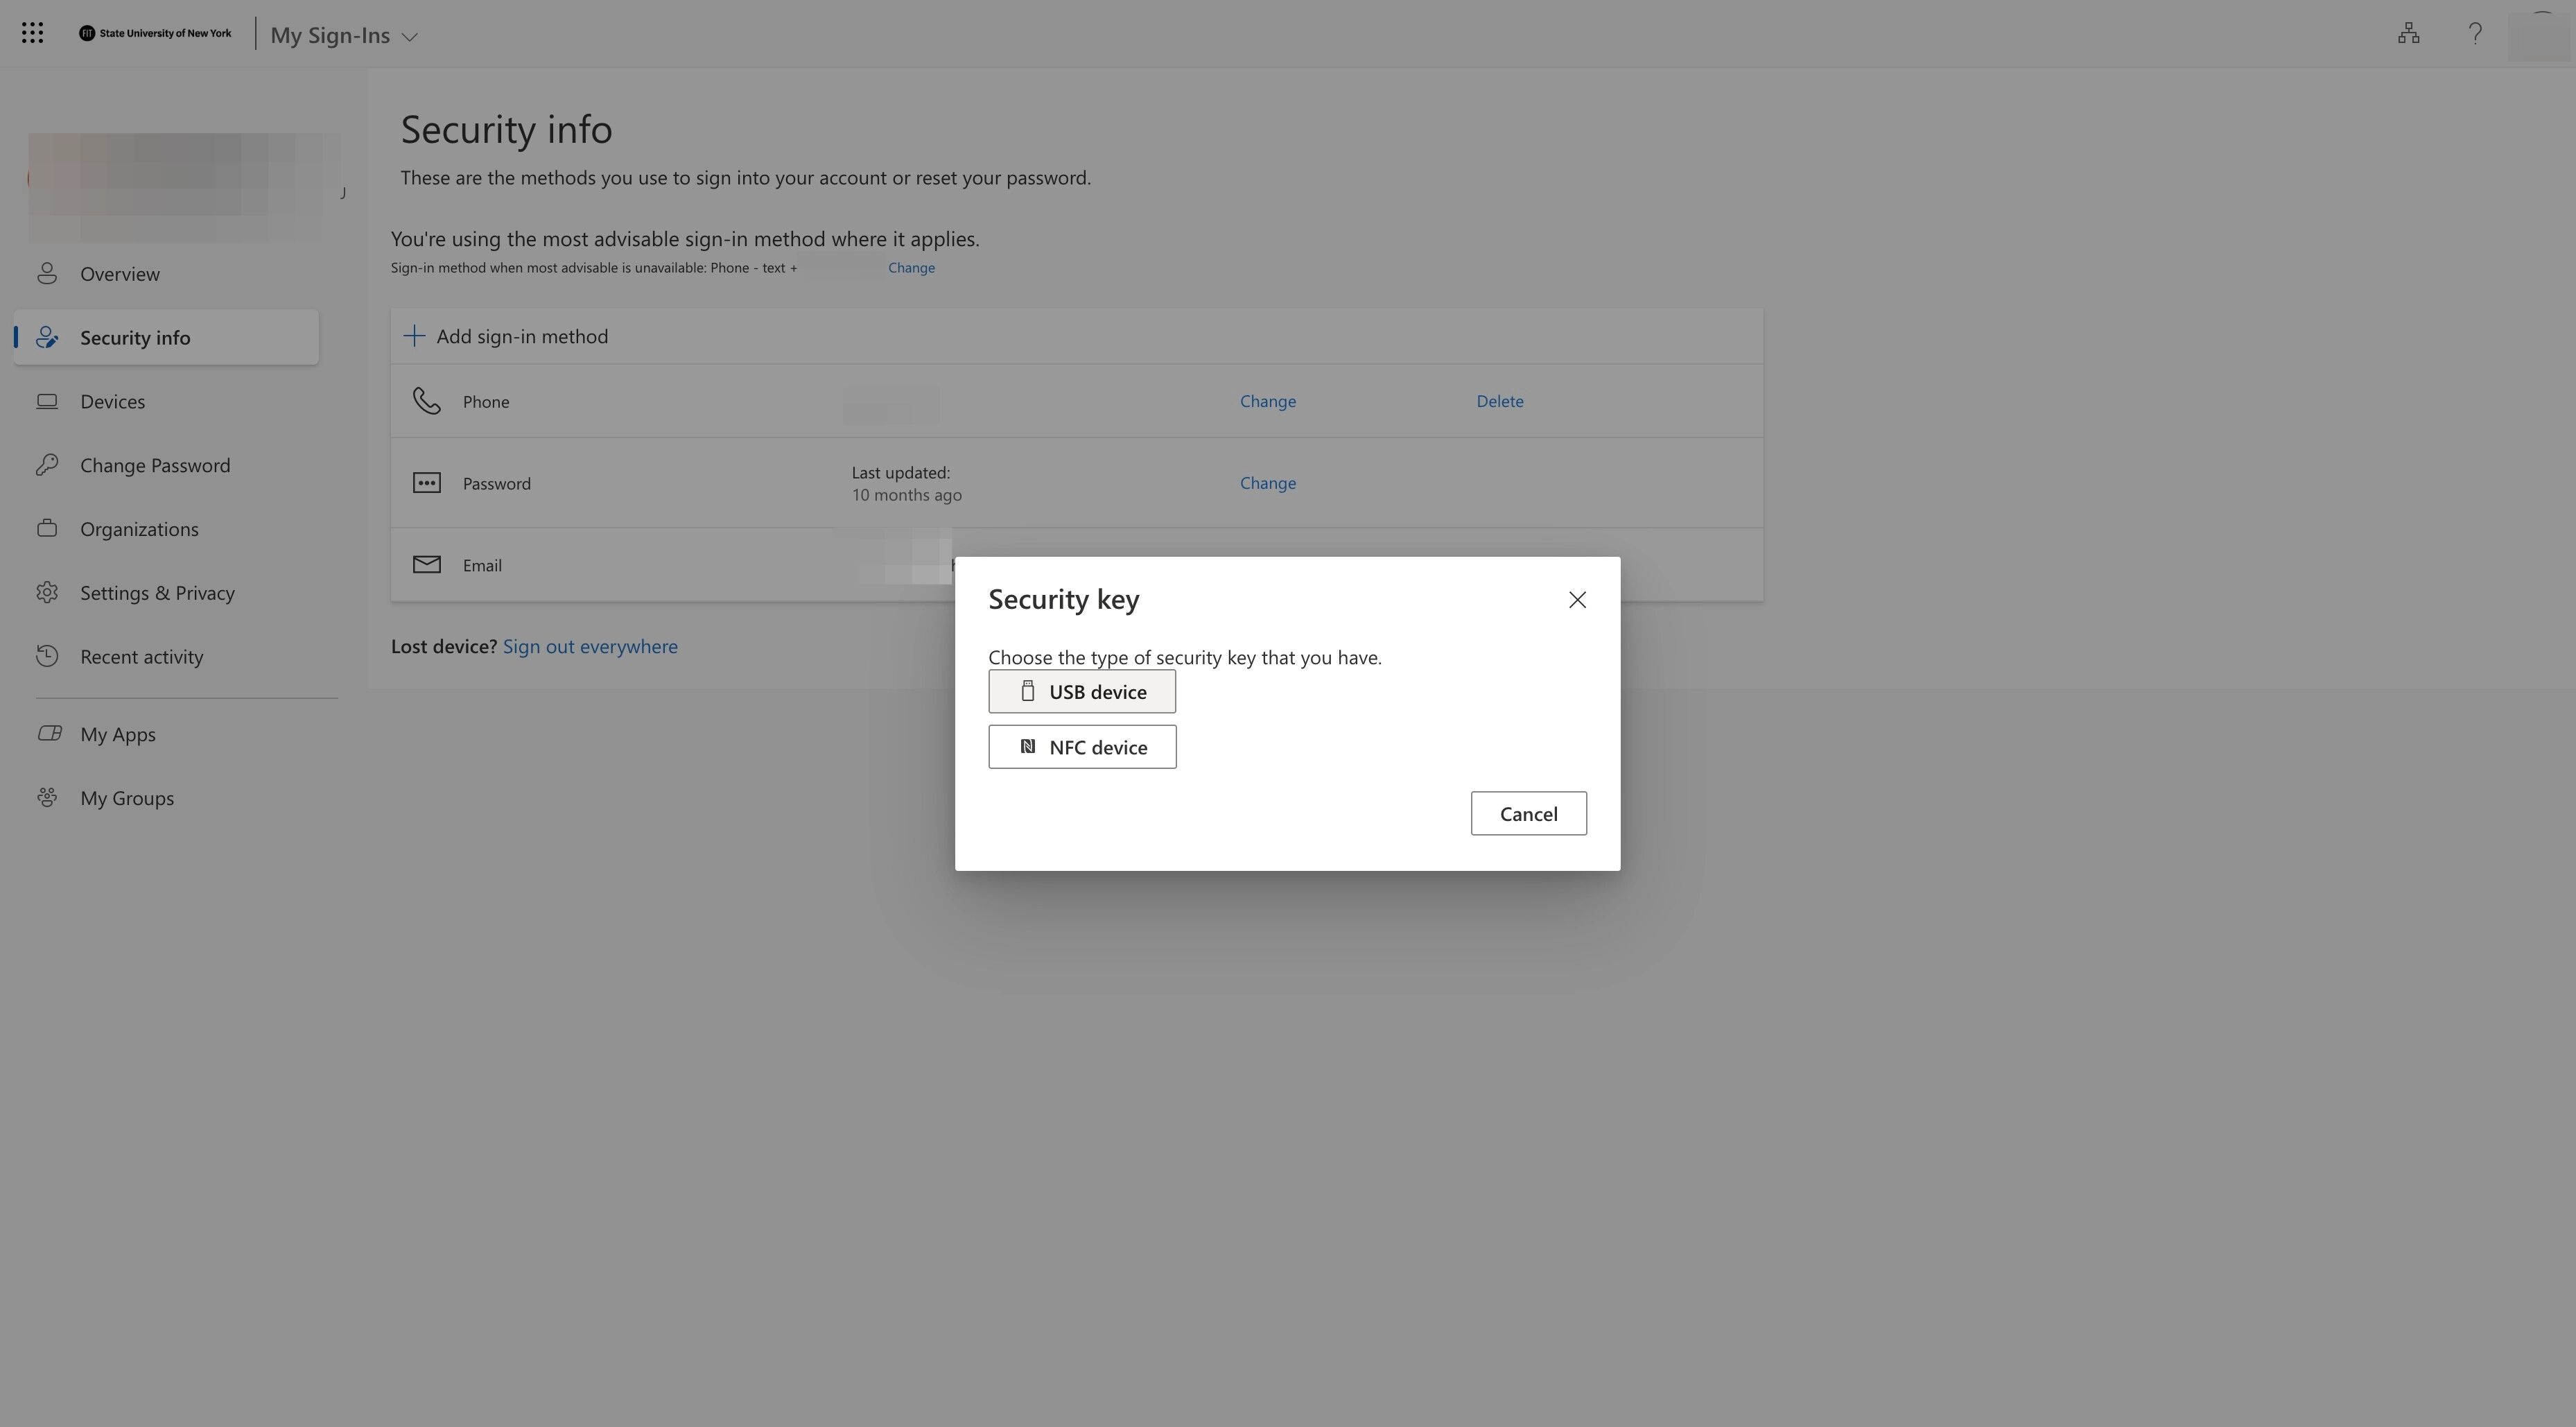View Recent activity clock icon
Viewport: 2576px width, 1427px height.
(47, 657)
